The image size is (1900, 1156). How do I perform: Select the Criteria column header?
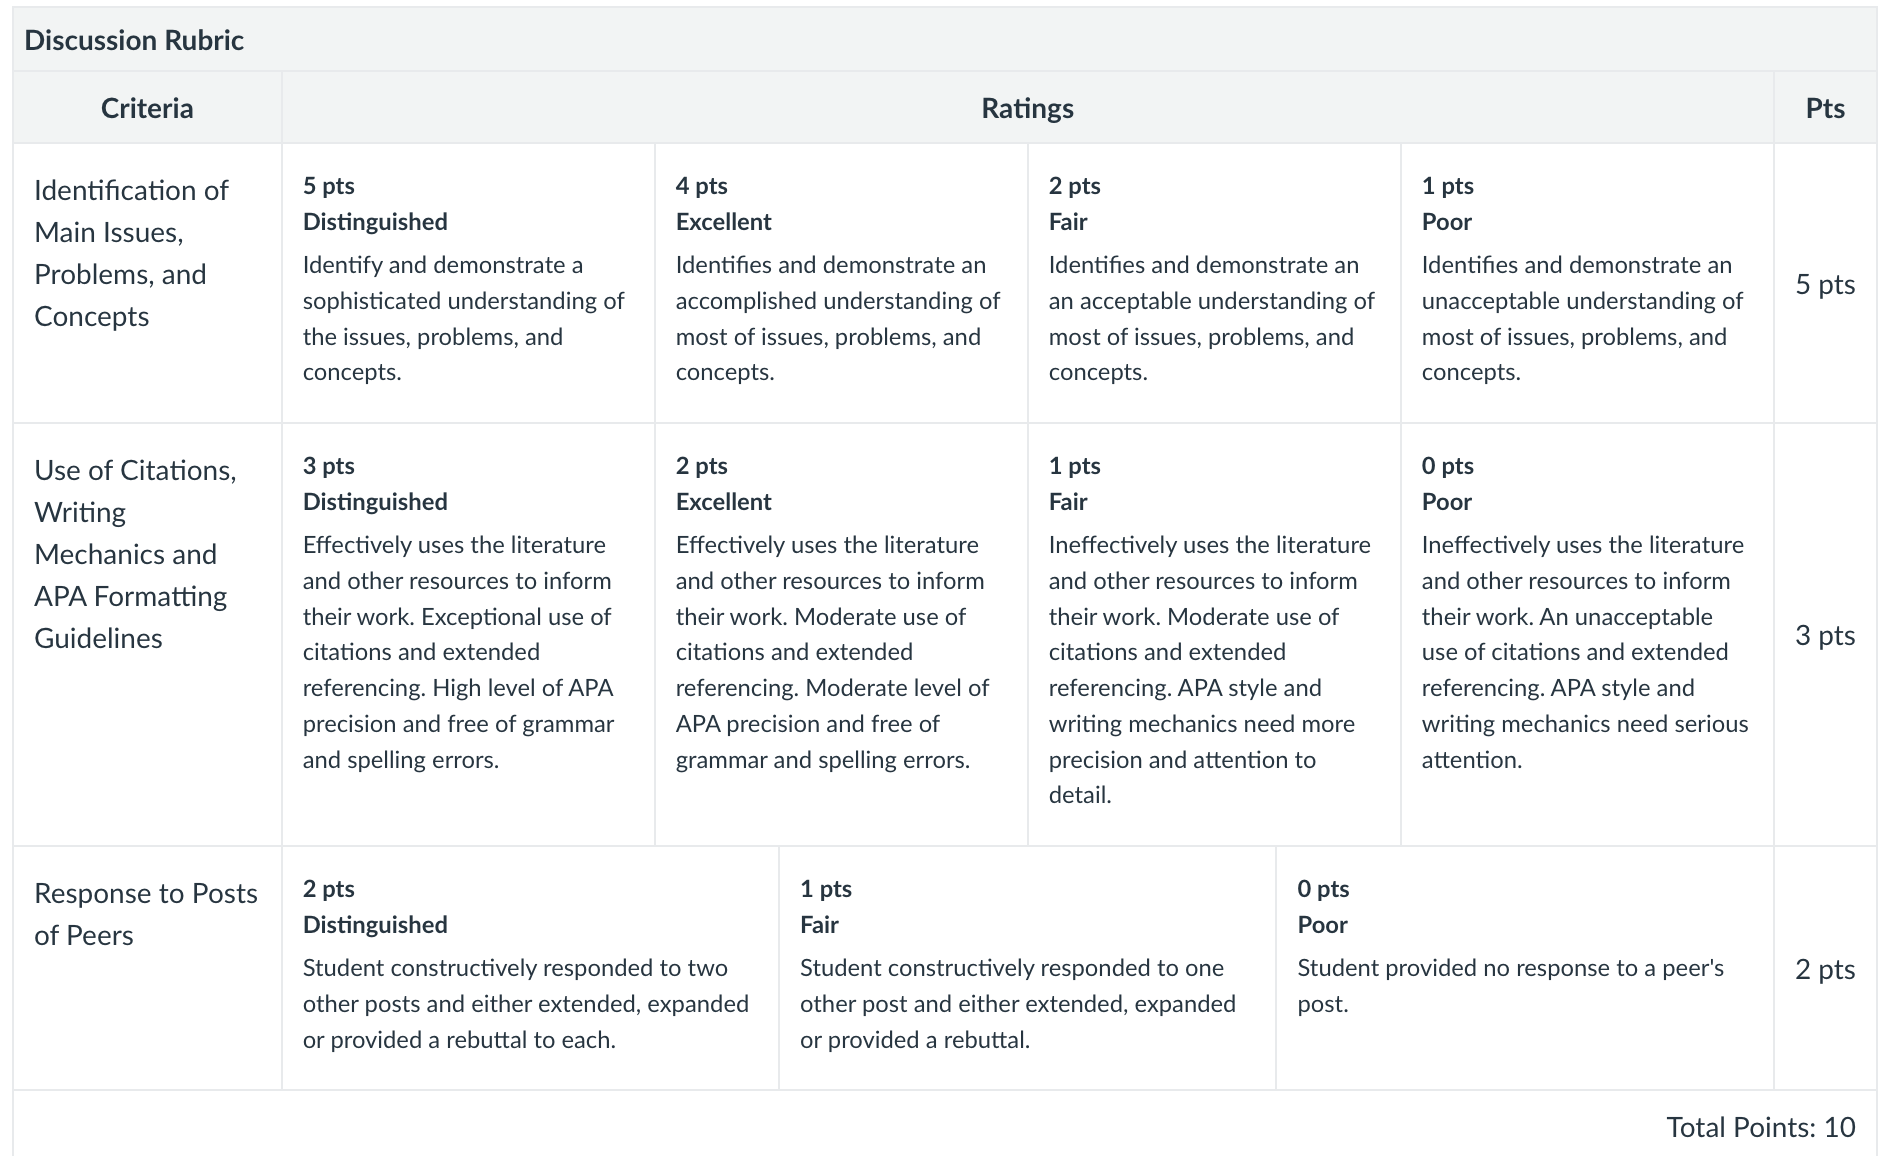[x=147, y=108]
